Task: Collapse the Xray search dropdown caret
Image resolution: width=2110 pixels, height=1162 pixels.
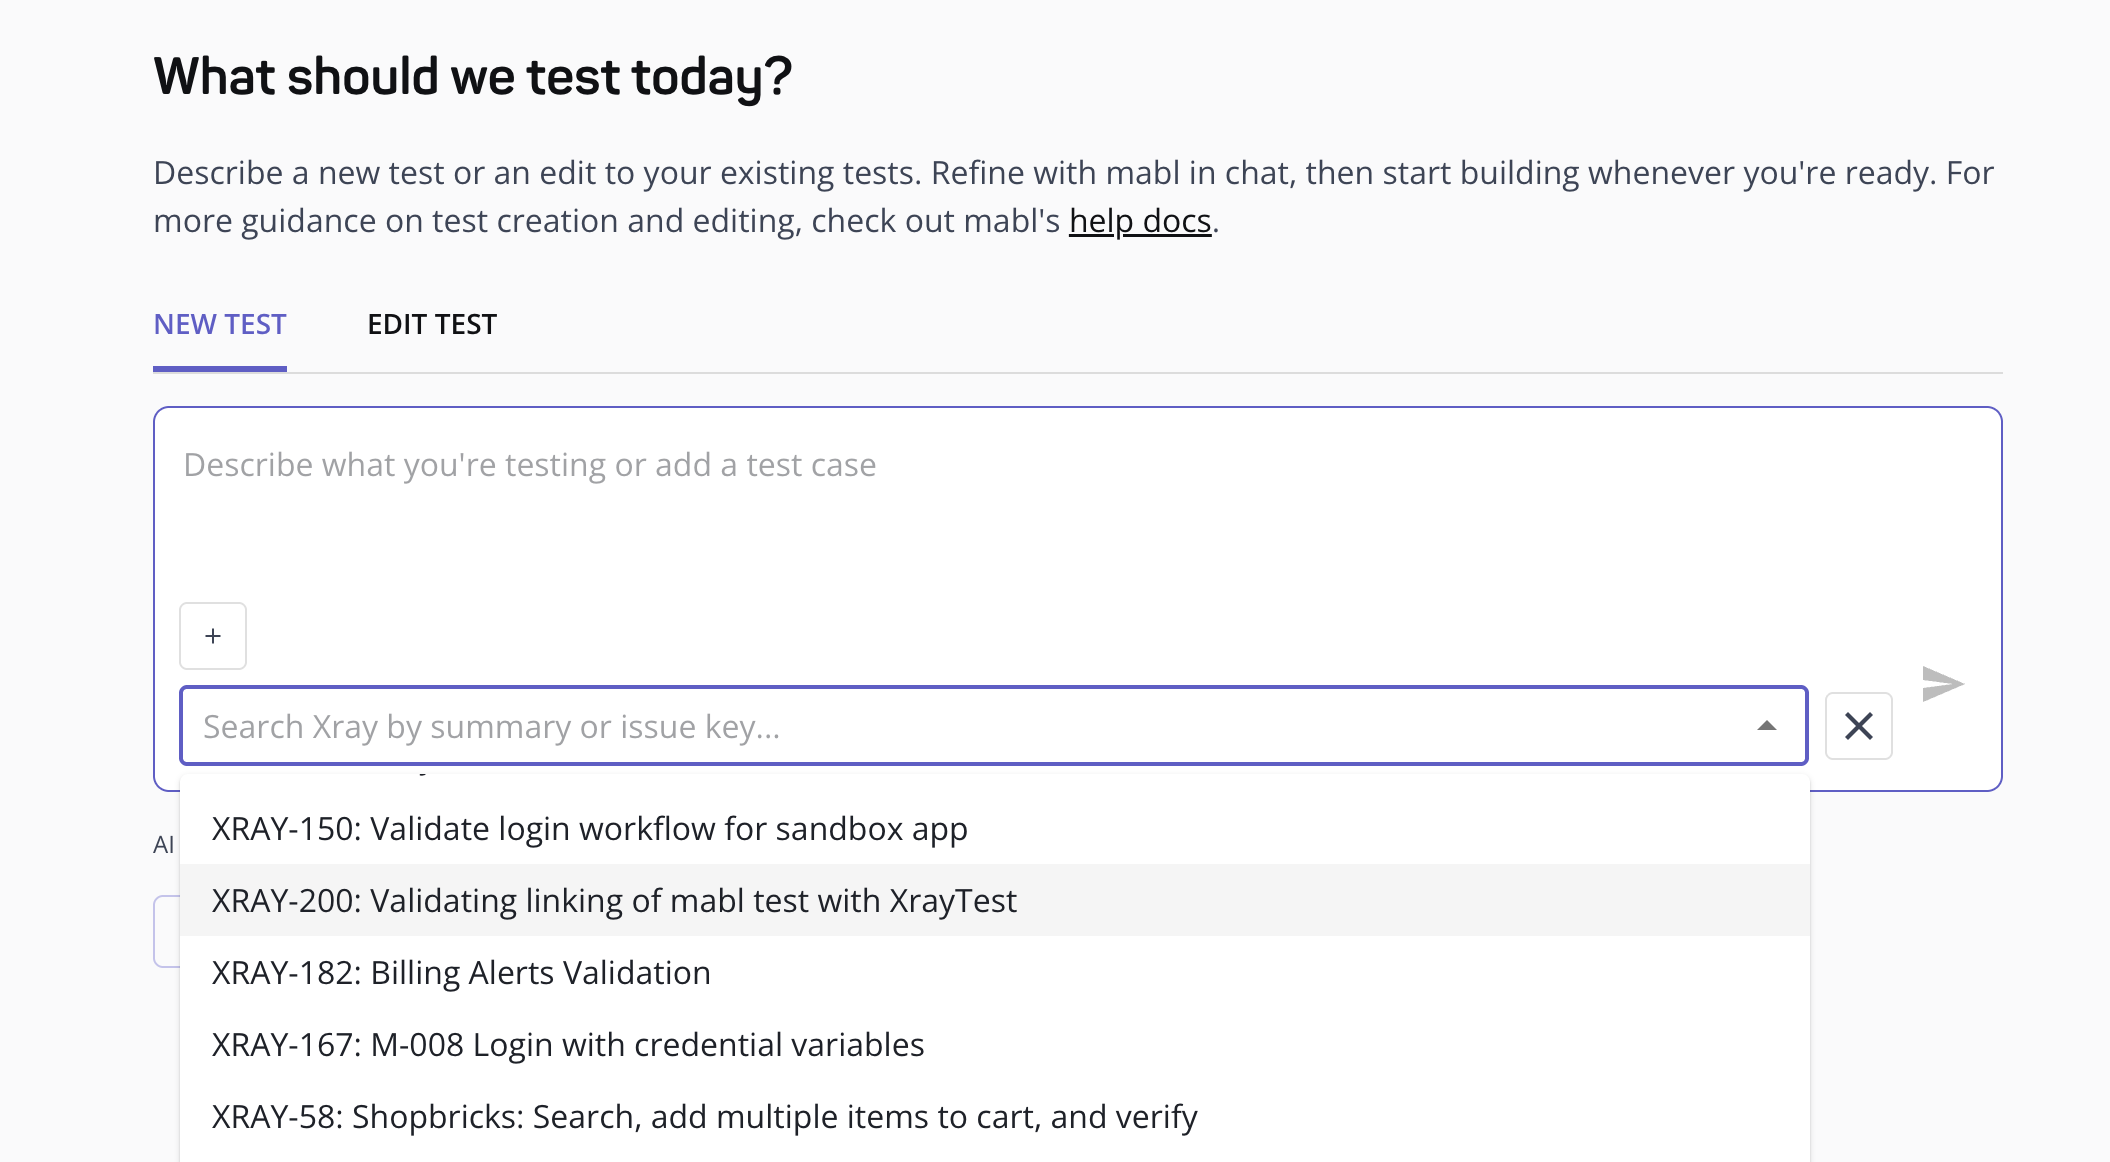Action: [1767, 726]
